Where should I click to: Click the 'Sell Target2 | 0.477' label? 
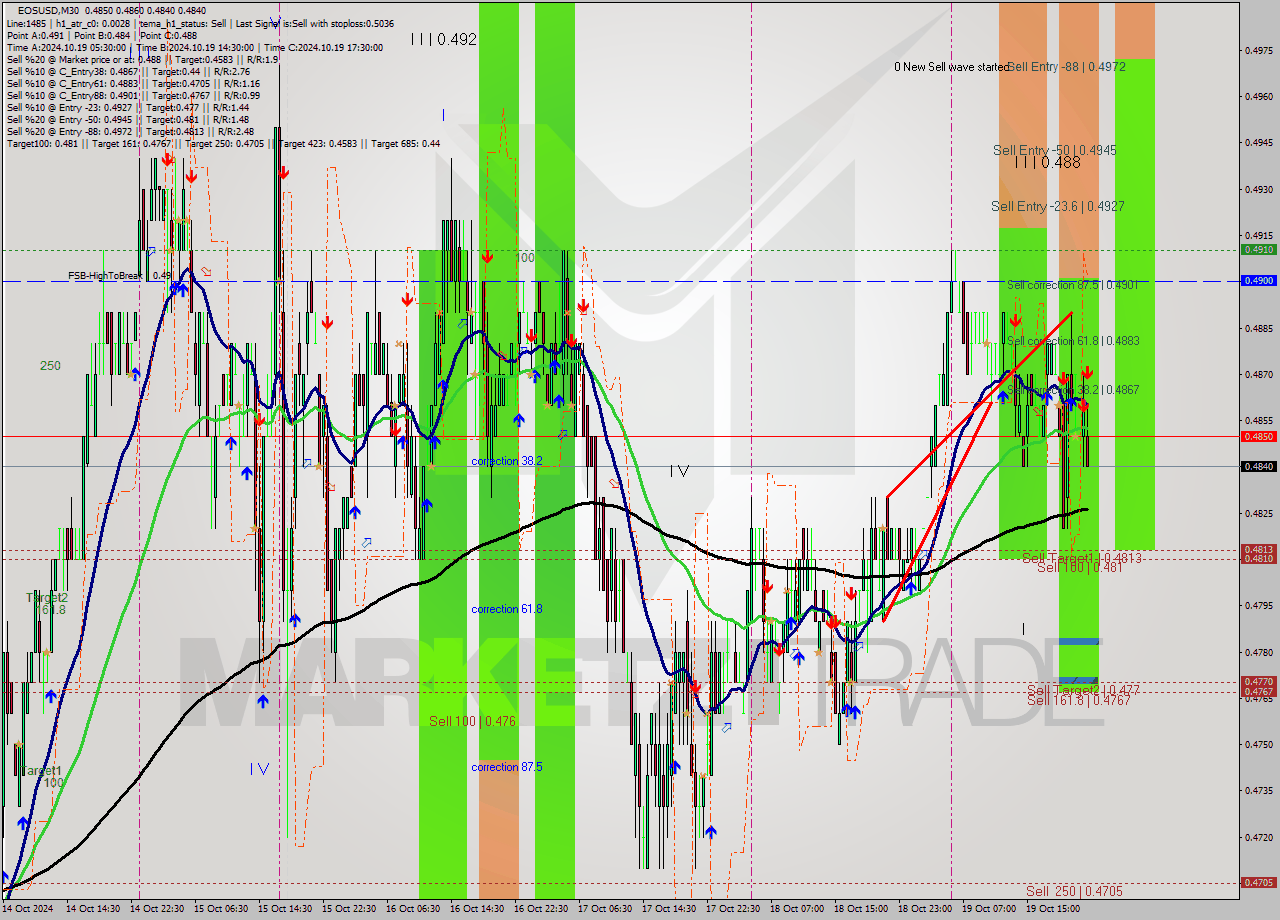click(x=1083, y=690)
